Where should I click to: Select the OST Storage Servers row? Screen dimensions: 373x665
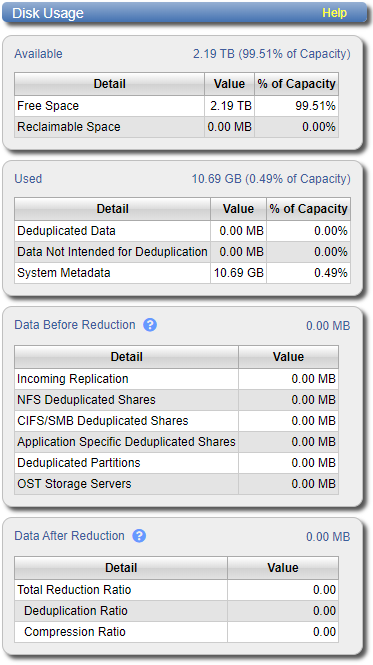click(177, 484)
